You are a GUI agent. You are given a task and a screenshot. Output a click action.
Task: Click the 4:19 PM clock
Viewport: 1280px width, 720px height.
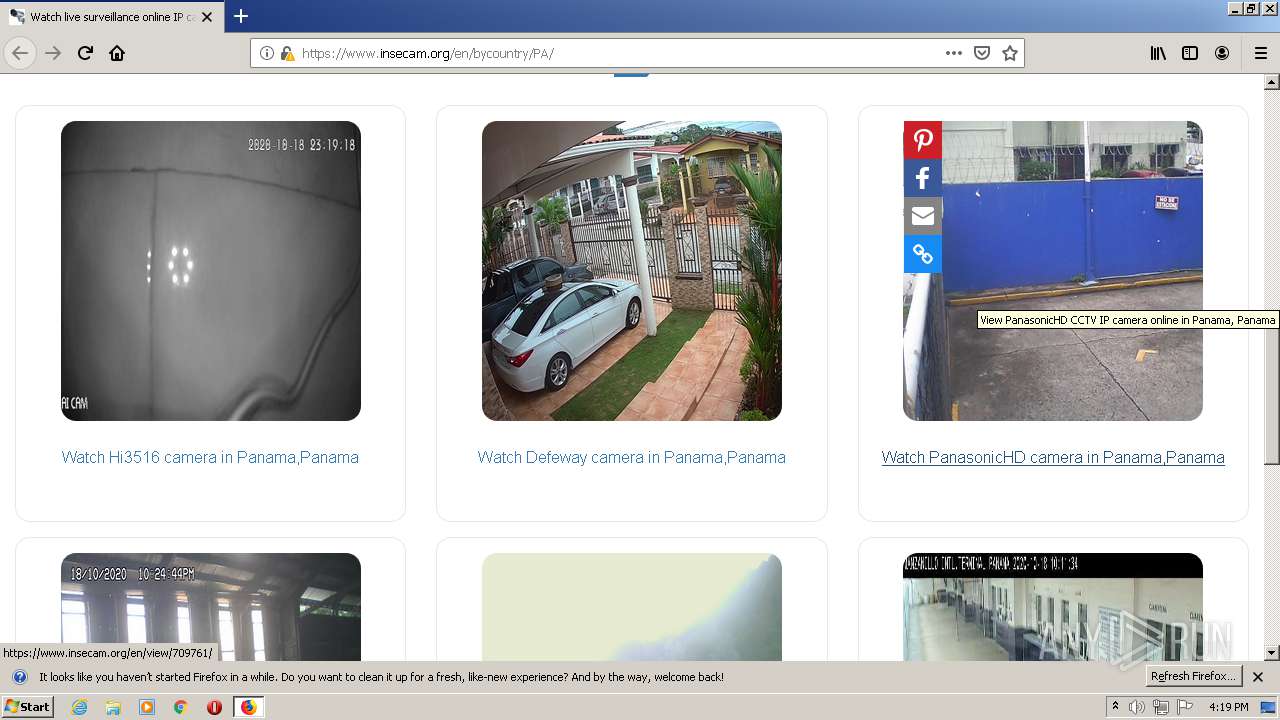pos(1228,707)
